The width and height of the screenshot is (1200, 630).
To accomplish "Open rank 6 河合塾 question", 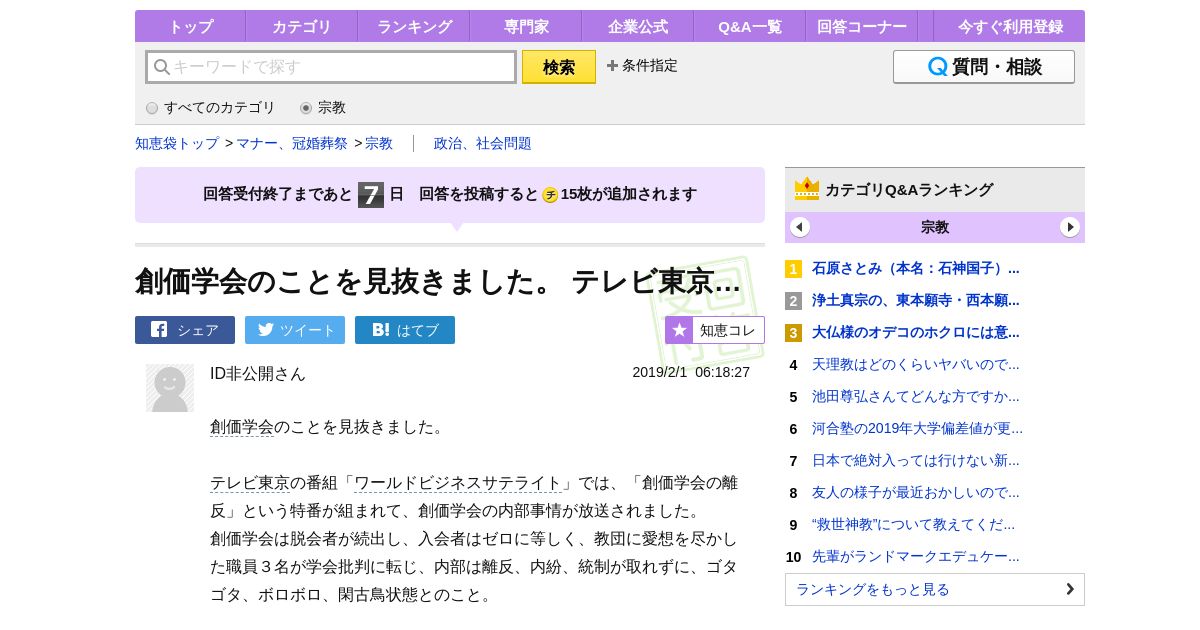I will point(917,428).
